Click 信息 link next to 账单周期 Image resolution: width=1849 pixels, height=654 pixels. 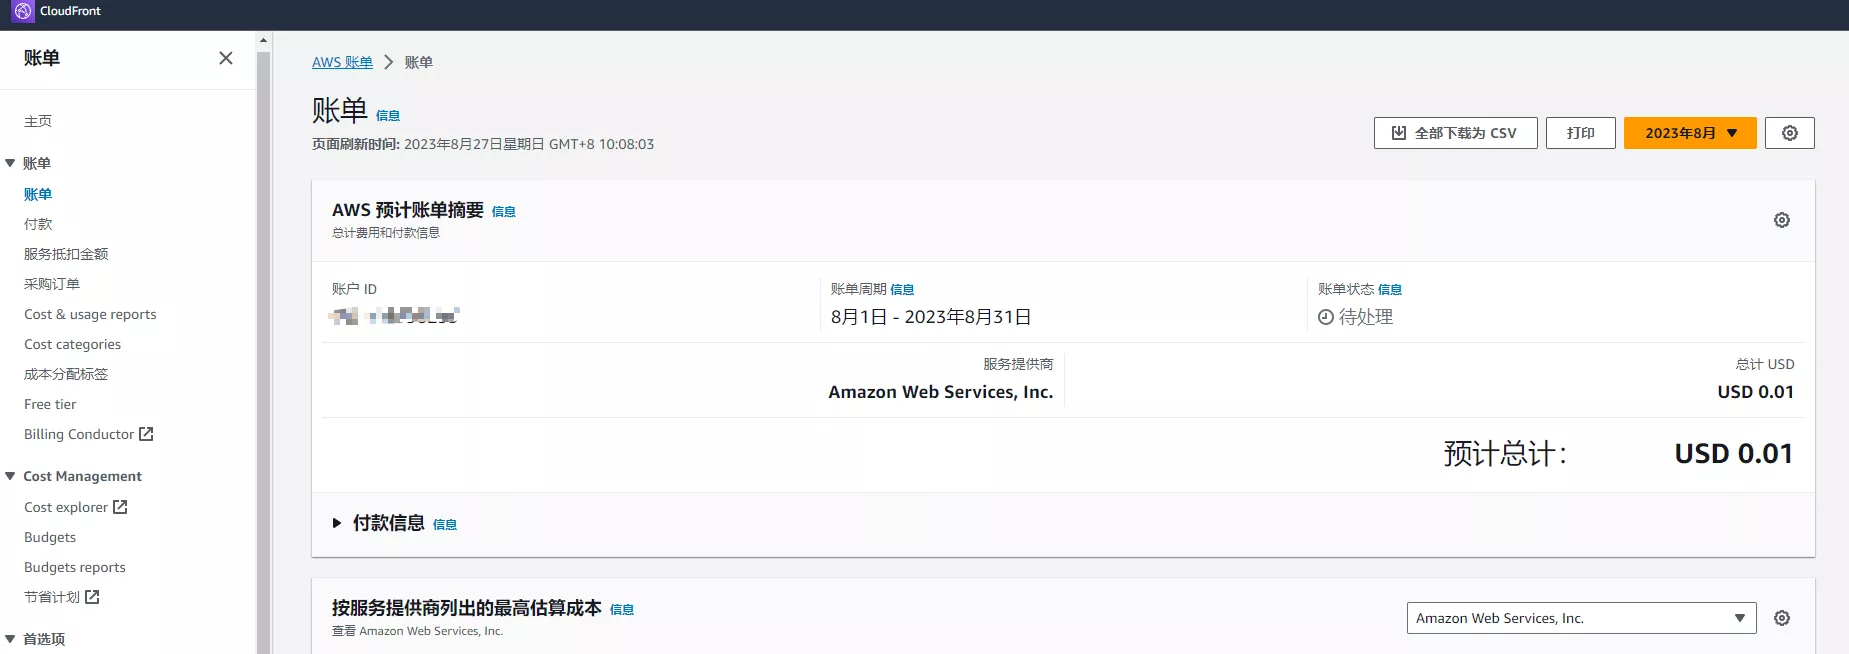point(902,290)
